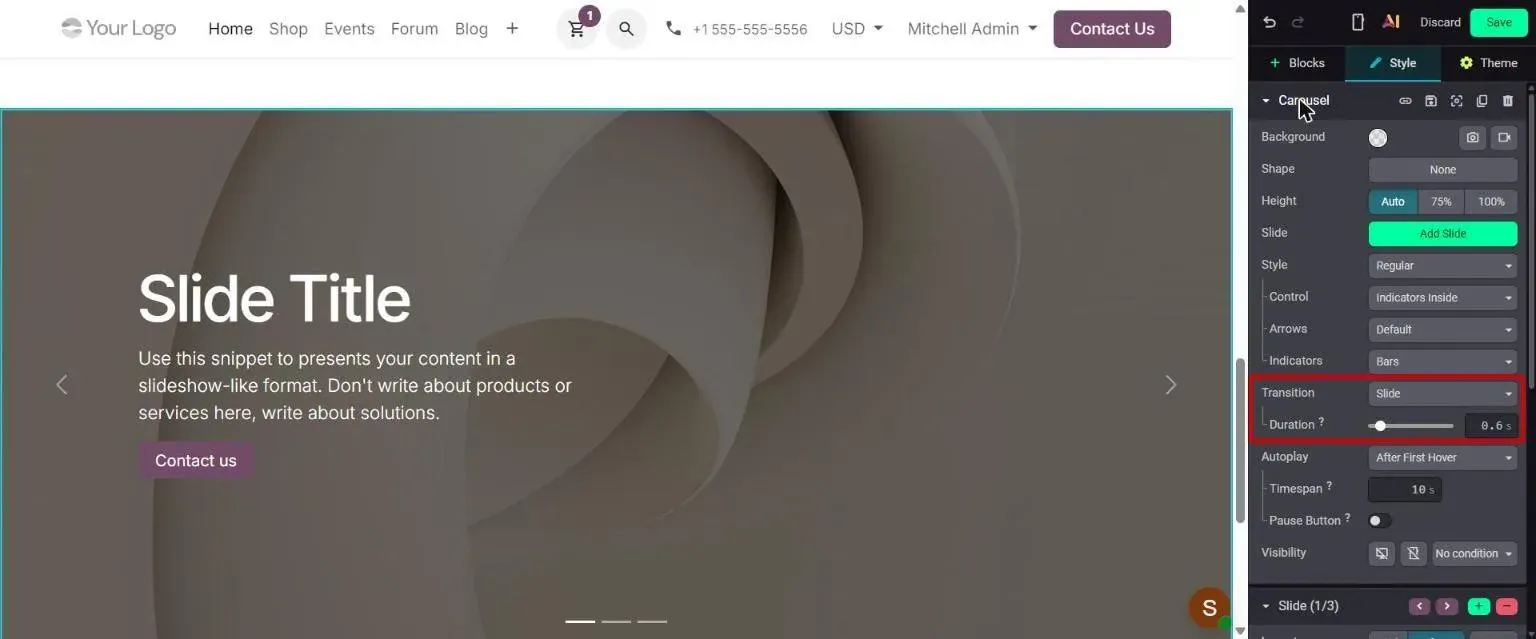1536x639 pixels.
Task: Click the Timespan help question mark
Action: (1329, 487)
